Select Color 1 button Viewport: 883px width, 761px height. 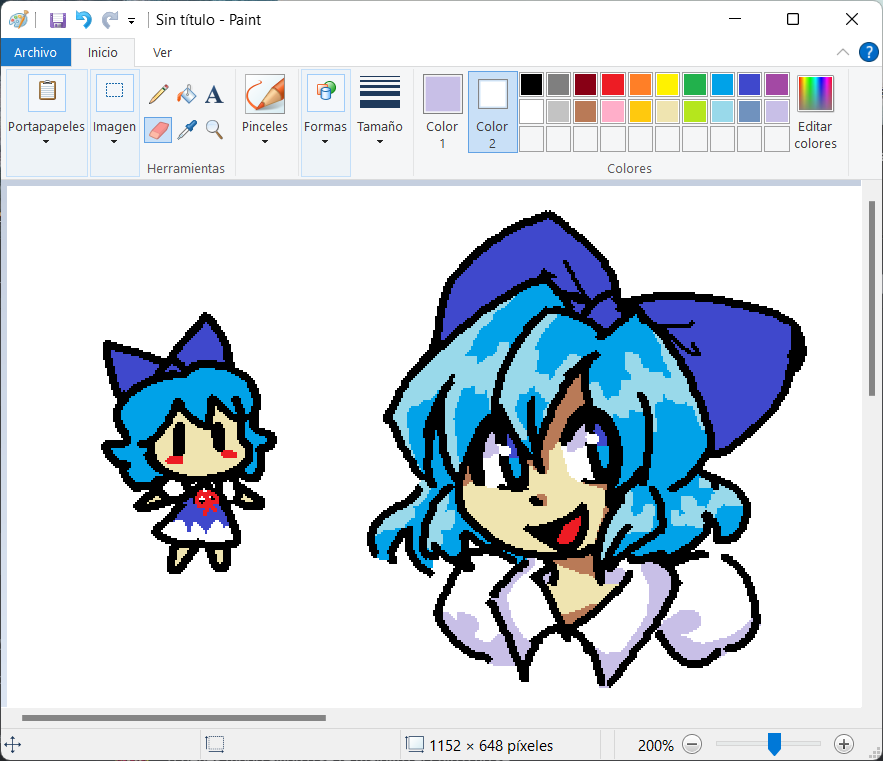click(x=443, y=112)
